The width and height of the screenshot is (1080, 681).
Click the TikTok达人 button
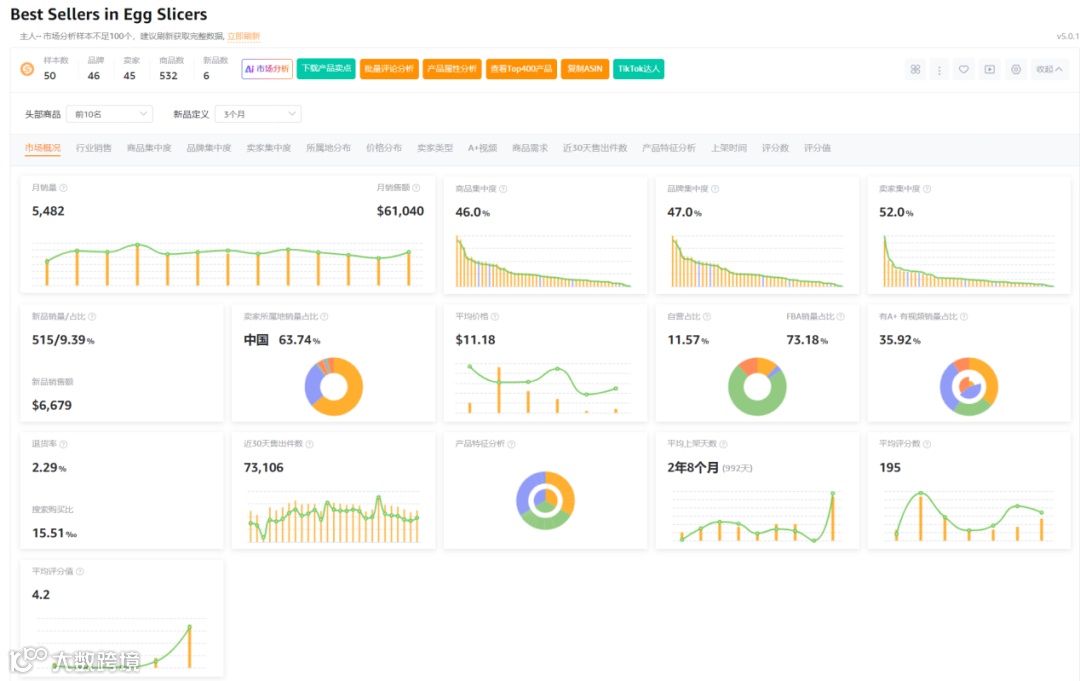(638, 69)
